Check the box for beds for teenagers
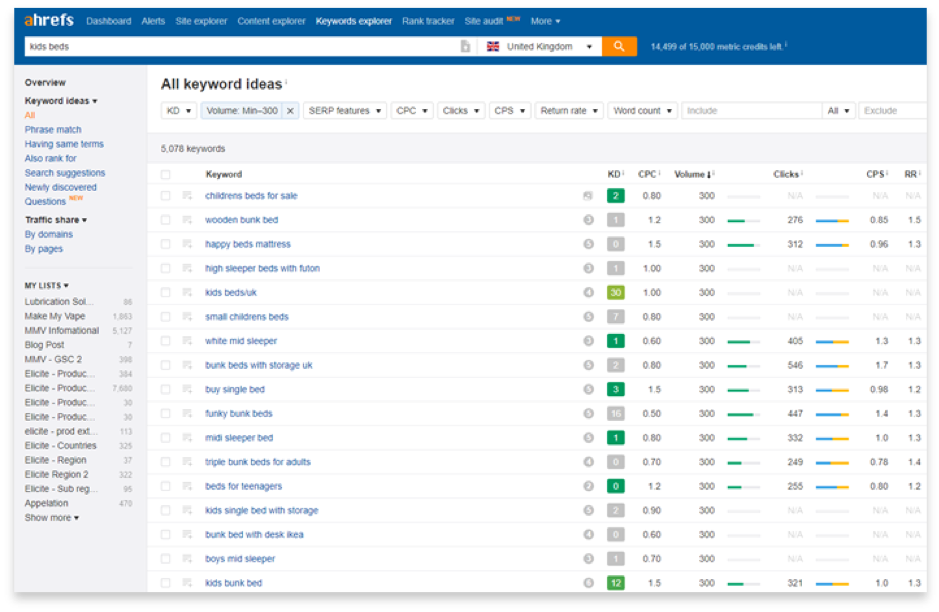This screenshot has width=939, height=612. tap(165, 486)
